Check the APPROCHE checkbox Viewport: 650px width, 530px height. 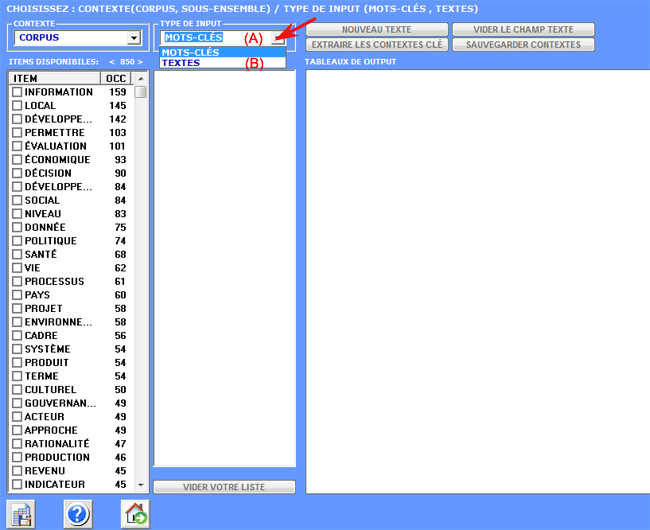[x=17, y=431]
